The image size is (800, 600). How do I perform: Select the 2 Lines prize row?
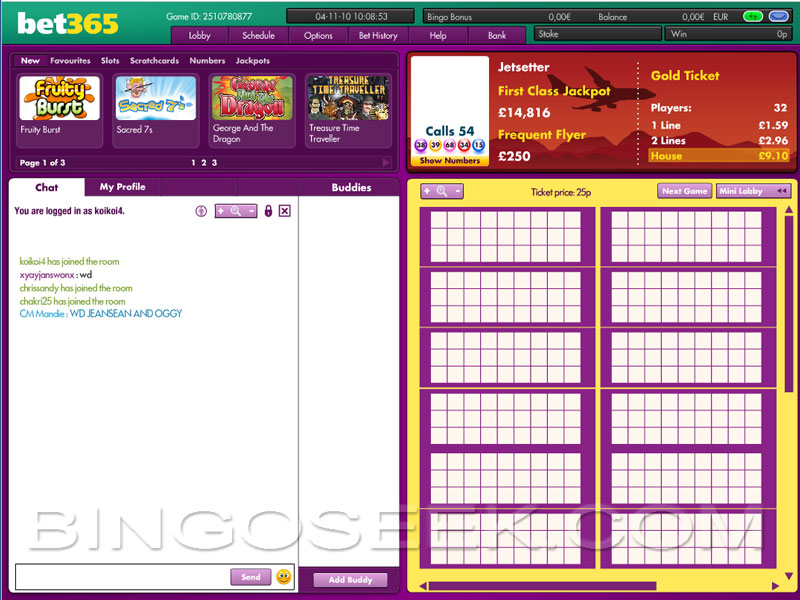[x=719, y=140]
